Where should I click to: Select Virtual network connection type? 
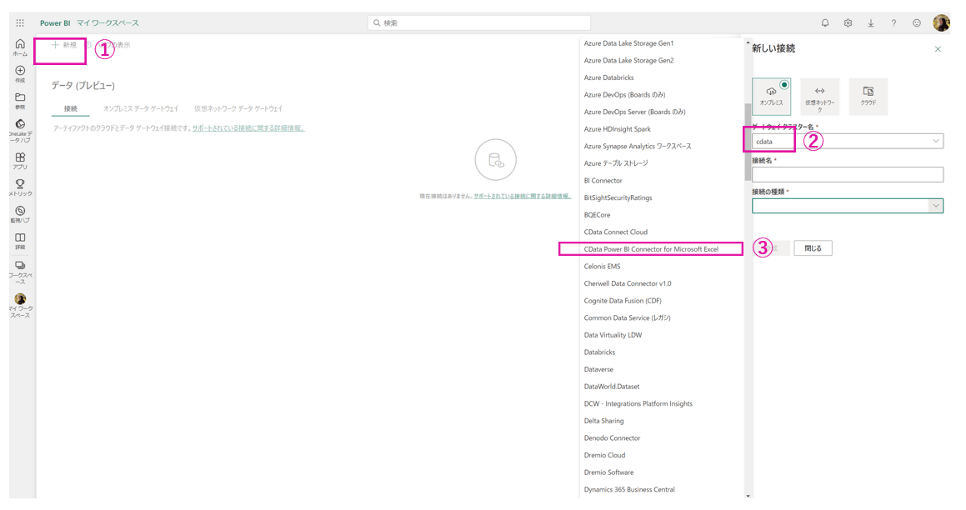(x=819, y=96)
